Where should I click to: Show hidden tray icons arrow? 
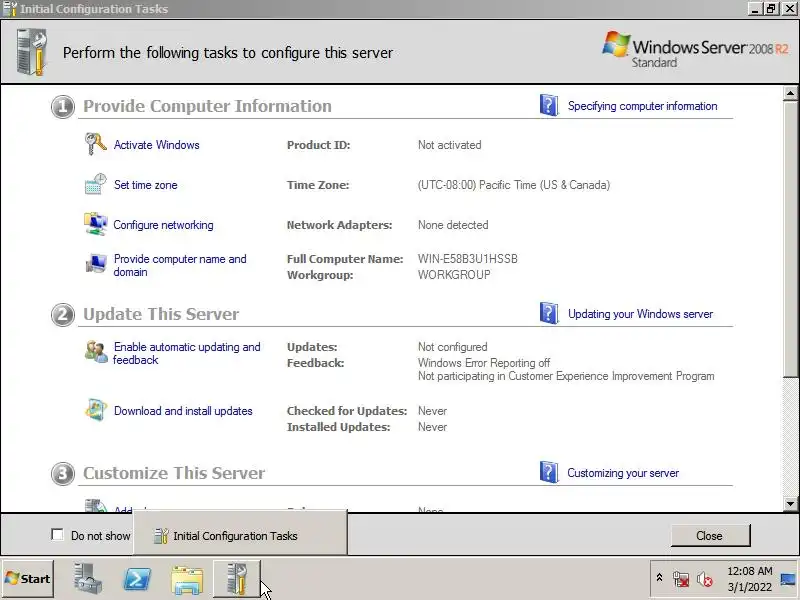tap(659, 578)
